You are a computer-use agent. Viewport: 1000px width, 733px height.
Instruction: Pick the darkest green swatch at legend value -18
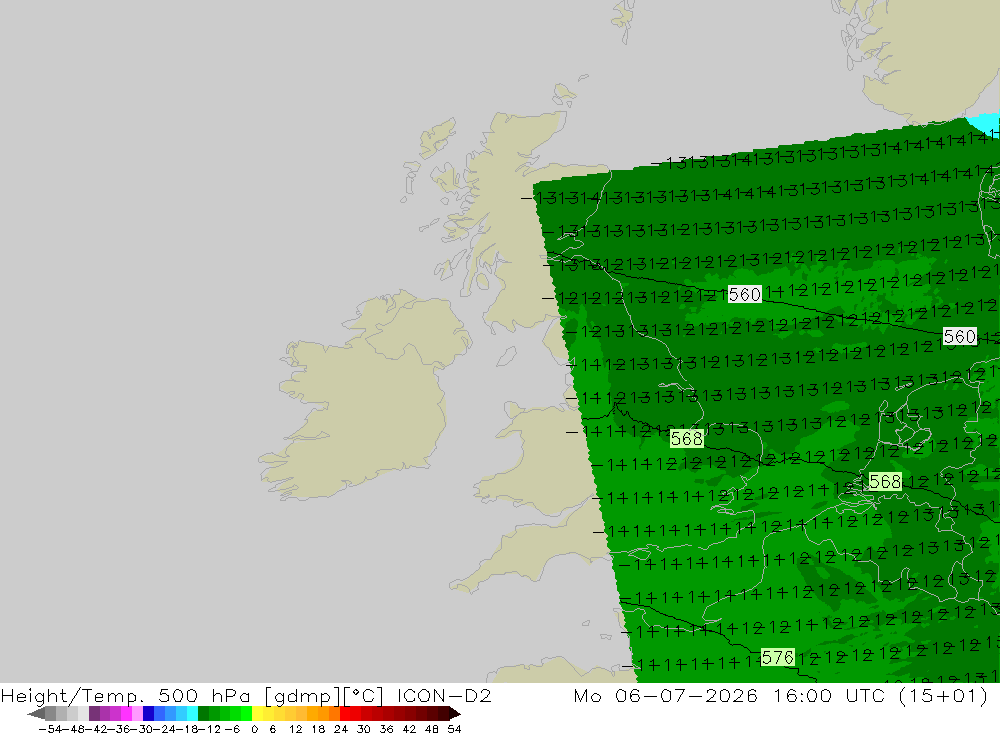[203, 713]
